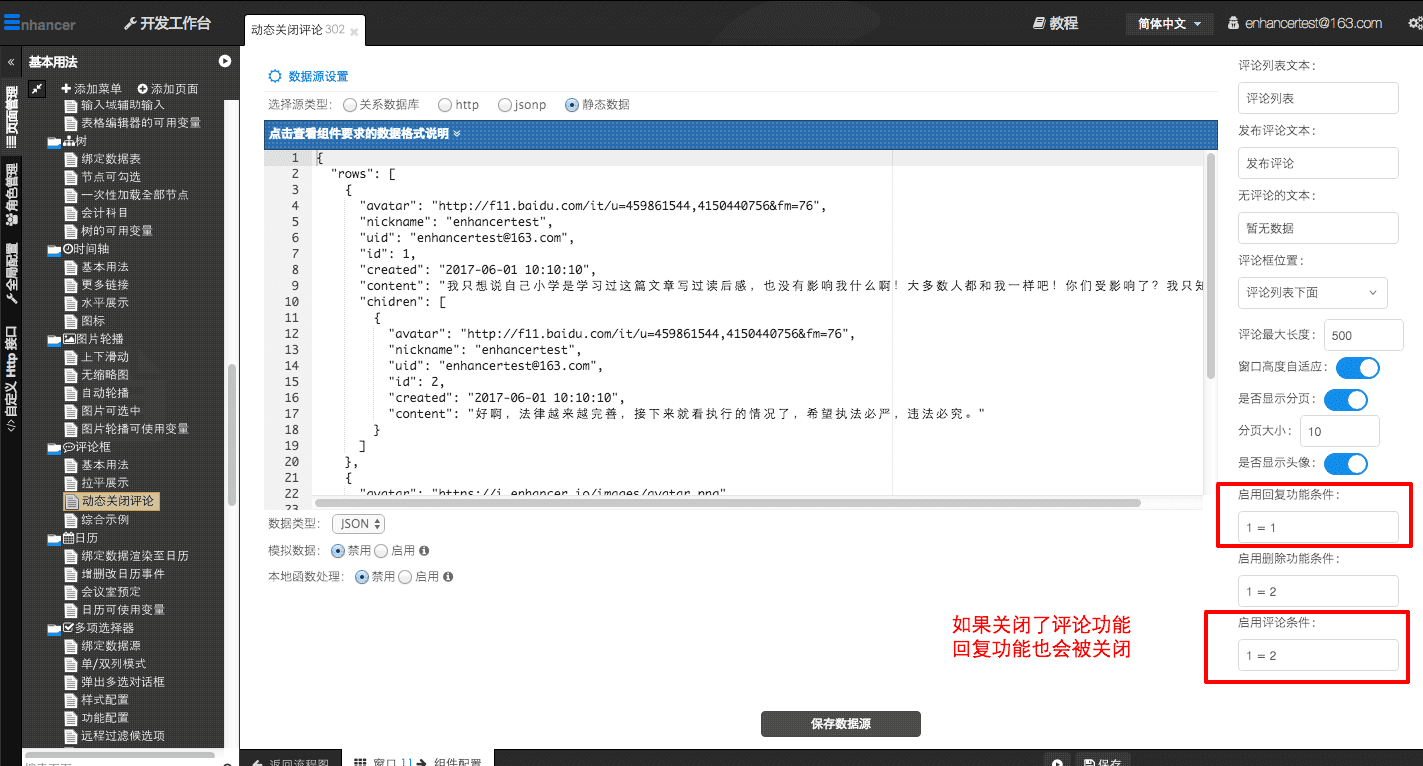Collapse the 时间轴 folder
Screen dimensions: 1423x766
[x=54, y=249]
